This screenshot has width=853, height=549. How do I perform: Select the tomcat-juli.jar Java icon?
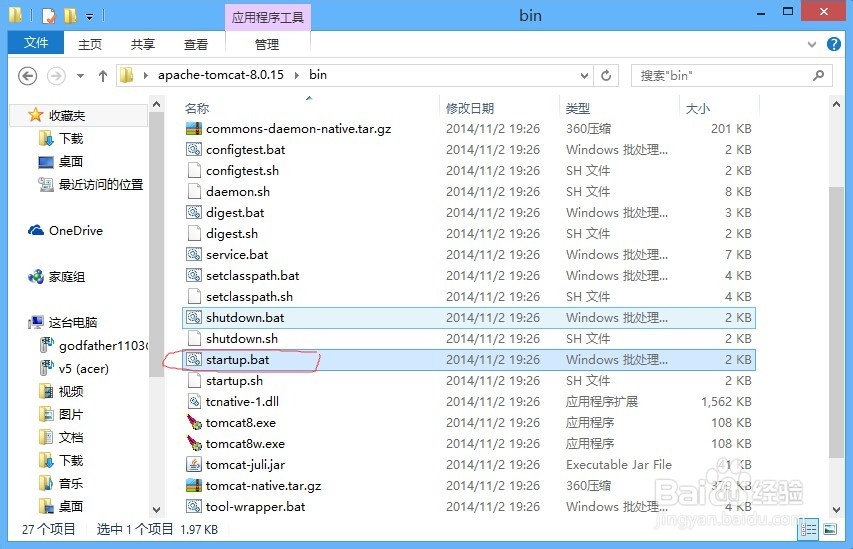pos(194,465)
